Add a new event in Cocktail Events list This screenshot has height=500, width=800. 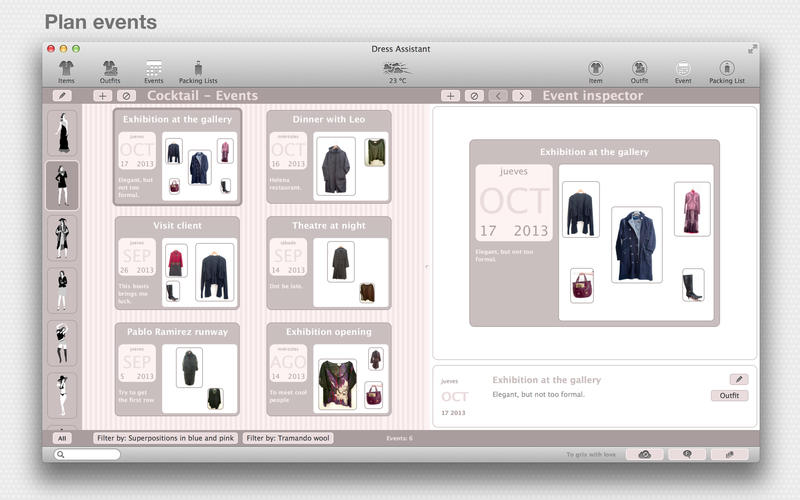pos(103,96)
